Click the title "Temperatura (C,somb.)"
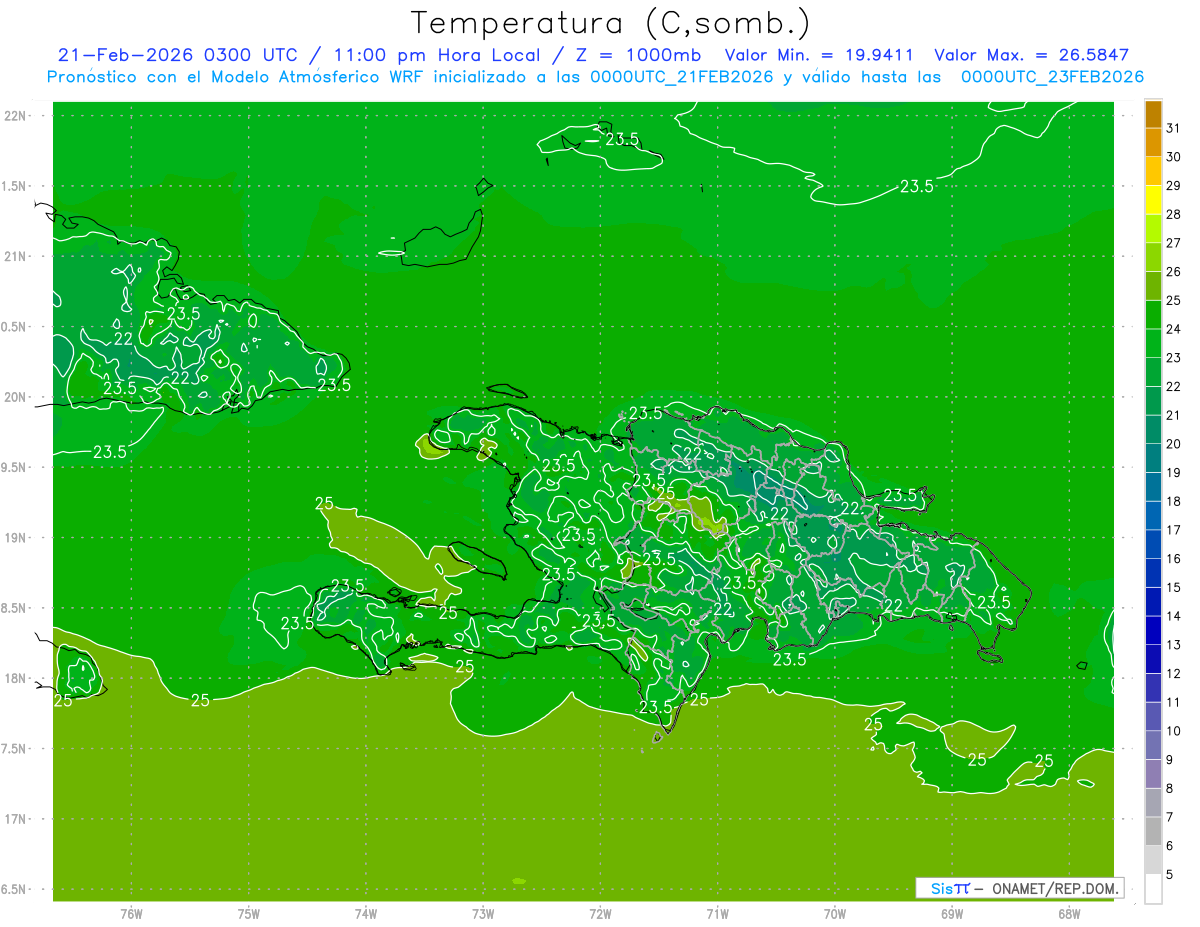This screenshot has height=927, width=1200. (x=611, y=23)
